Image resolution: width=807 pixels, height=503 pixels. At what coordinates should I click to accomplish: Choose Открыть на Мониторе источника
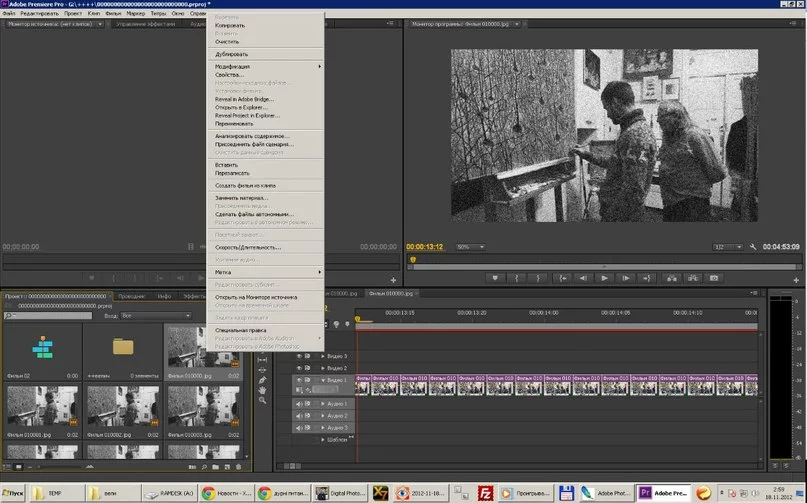click(266, 297)
